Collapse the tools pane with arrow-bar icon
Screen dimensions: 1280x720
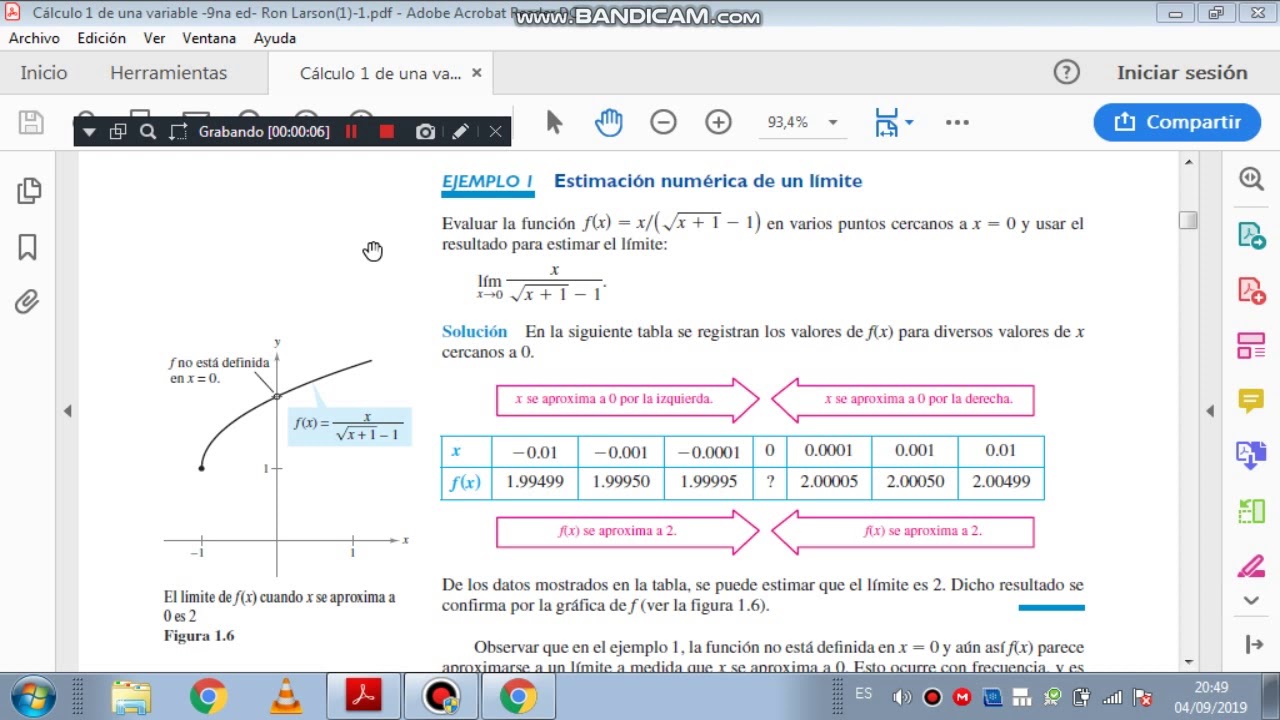pos(1254,644)
